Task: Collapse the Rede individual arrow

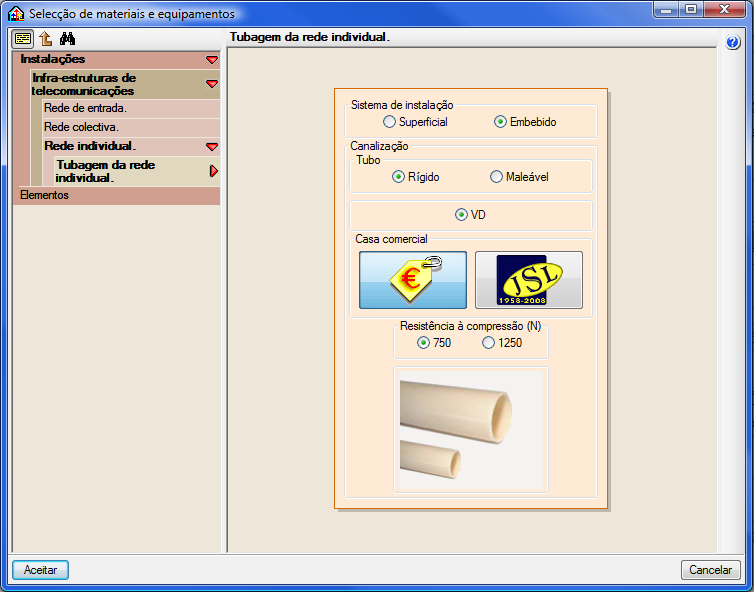Action: 211,146
